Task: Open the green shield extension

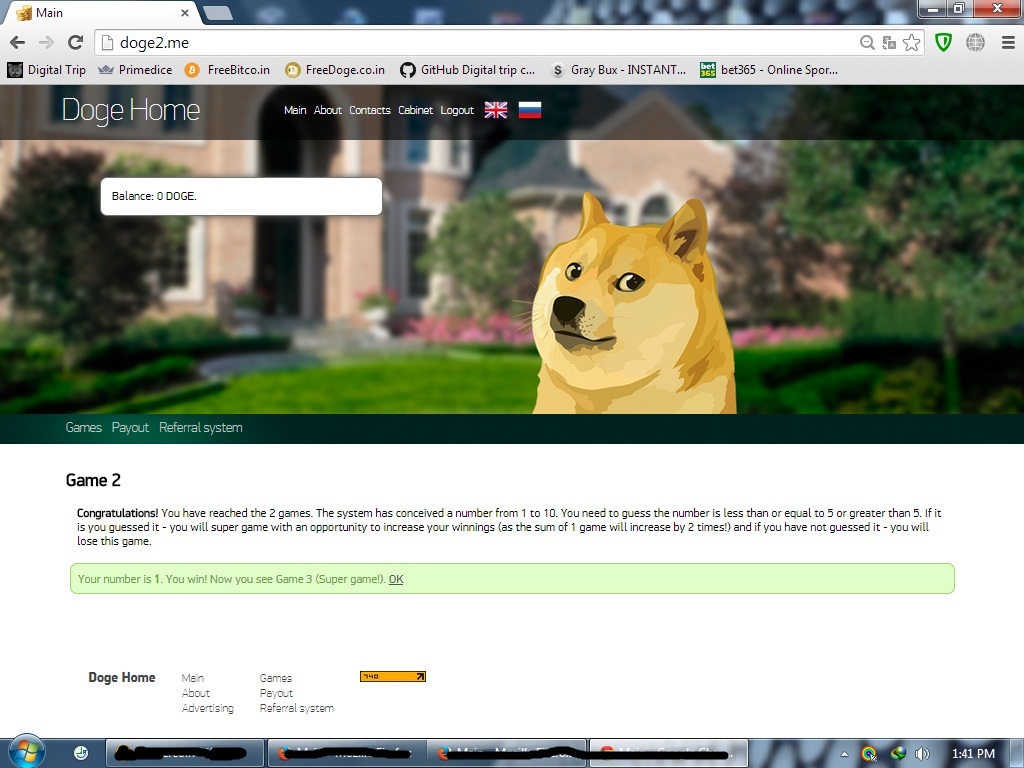Action: pyautogui.click(x=943, y=42)
